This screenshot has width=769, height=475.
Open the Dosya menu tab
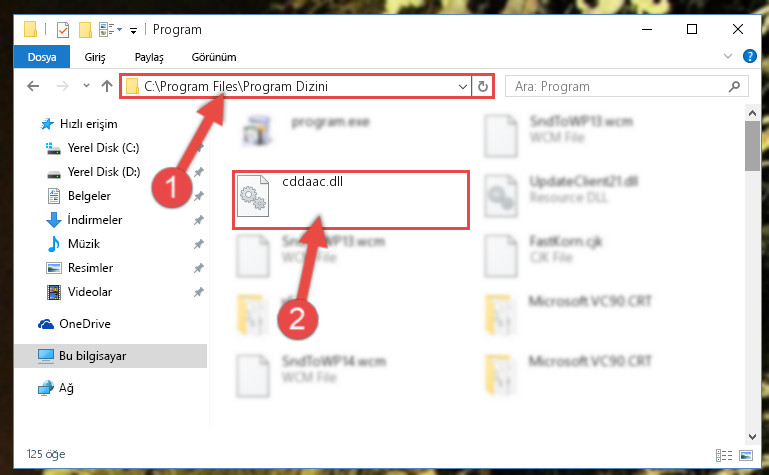click(x=42, y=57)
